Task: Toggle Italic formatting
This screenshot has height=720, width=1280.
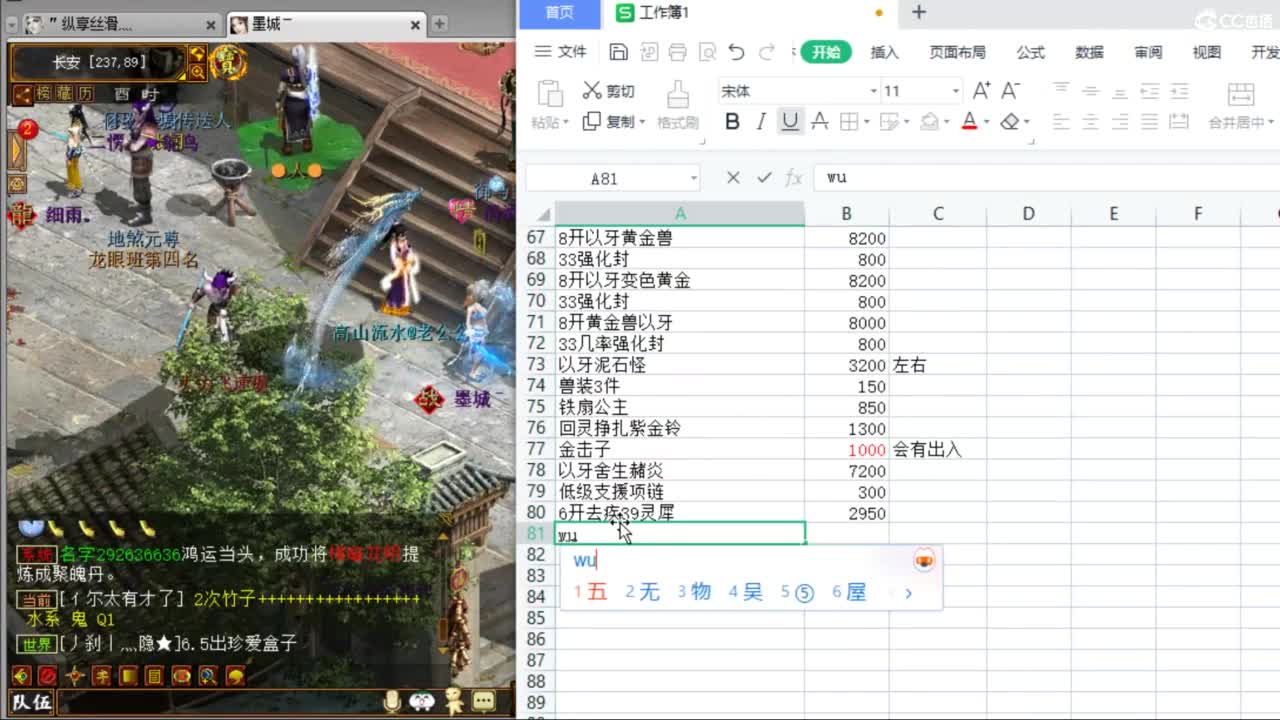Action: click(761, 121)
